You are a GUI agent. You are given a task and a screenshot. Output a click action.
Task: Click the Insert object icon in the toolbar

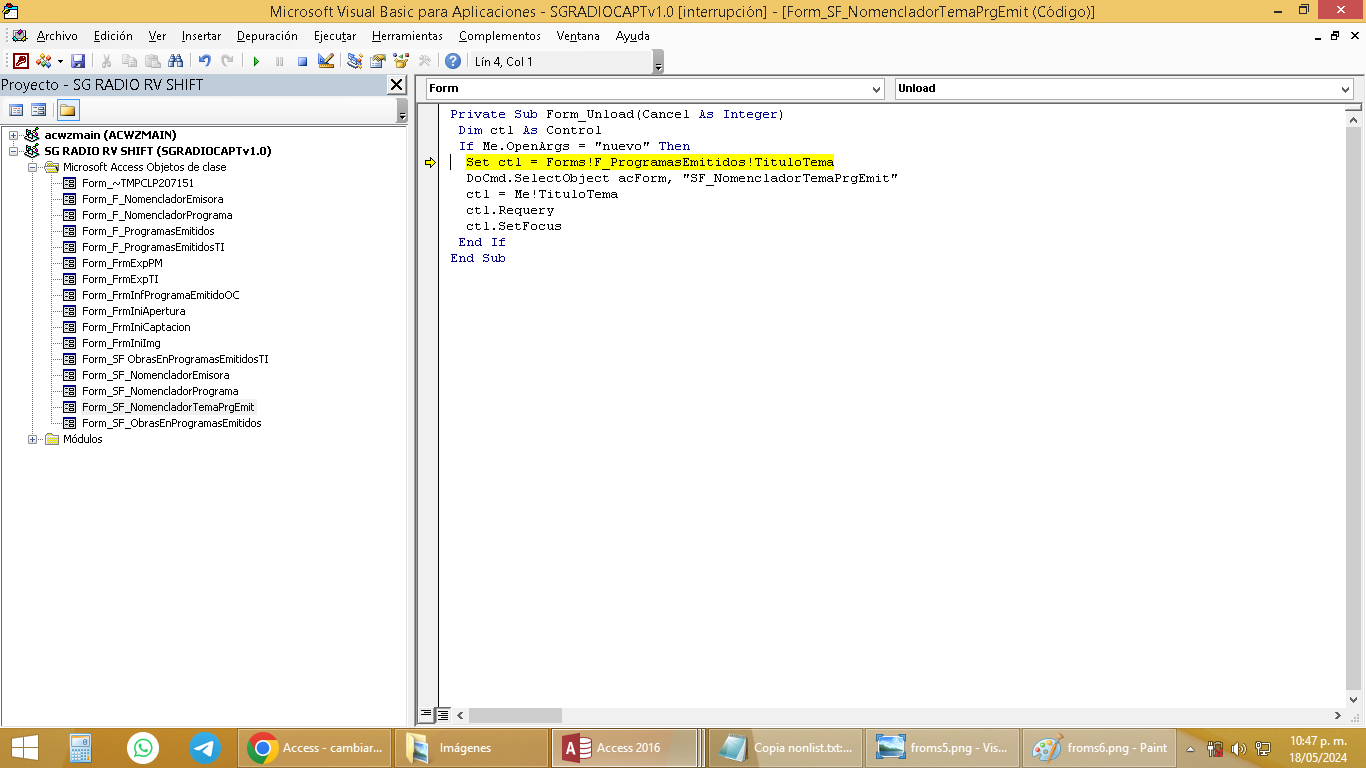point(43,61)
